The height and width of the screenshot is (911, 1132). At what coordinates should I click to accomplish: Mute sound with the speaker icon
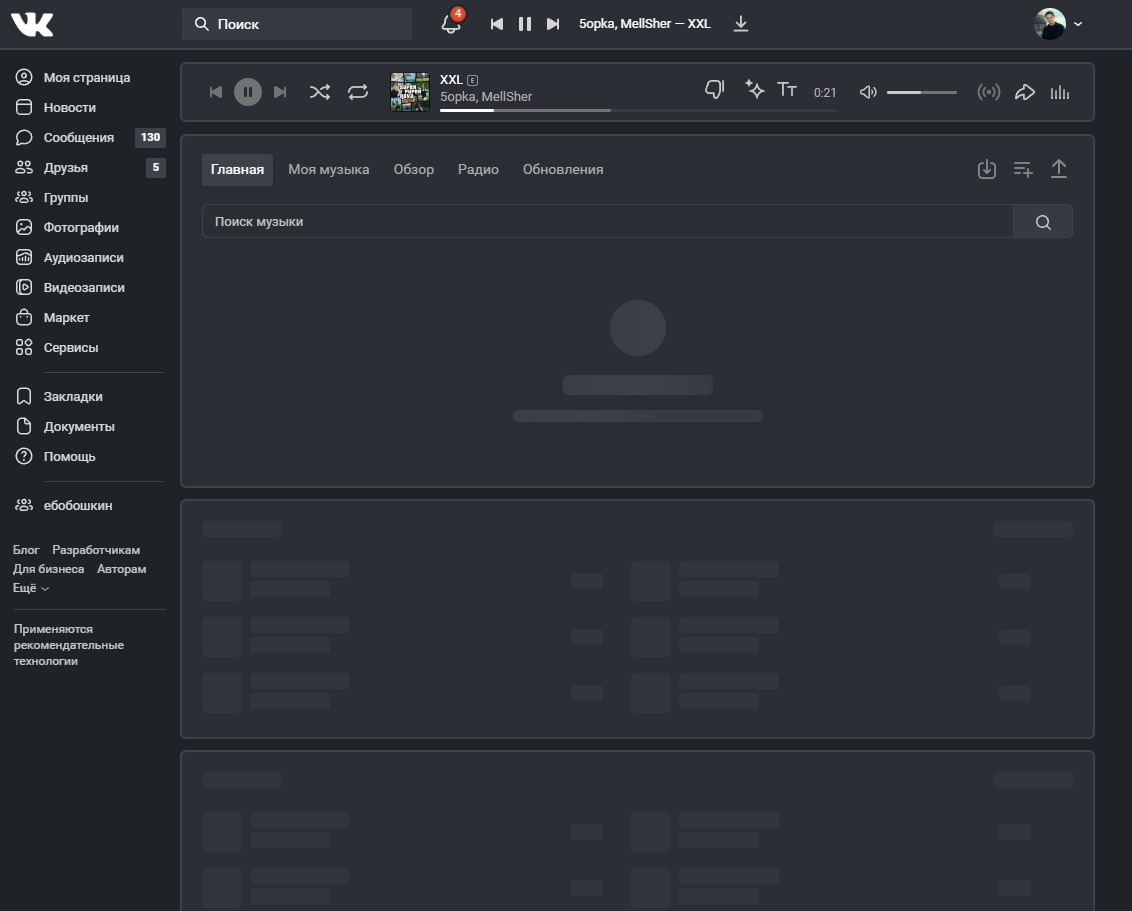point(868,92)
